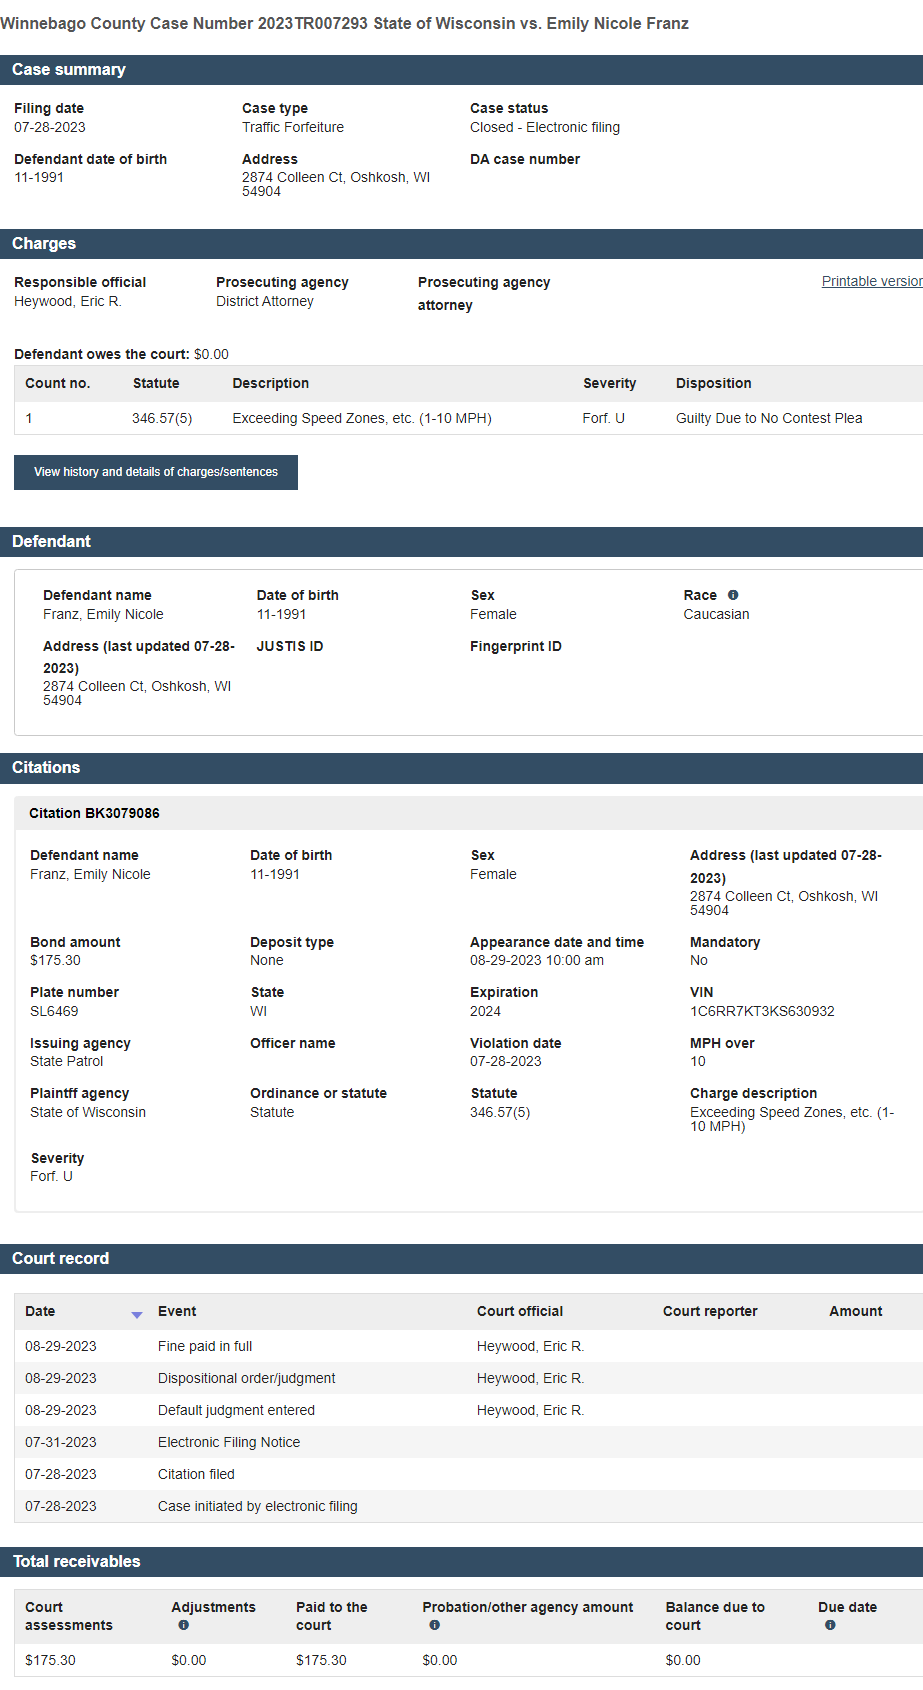Click the Citations section header
The image size is (923, 1690).
(461, 768)
